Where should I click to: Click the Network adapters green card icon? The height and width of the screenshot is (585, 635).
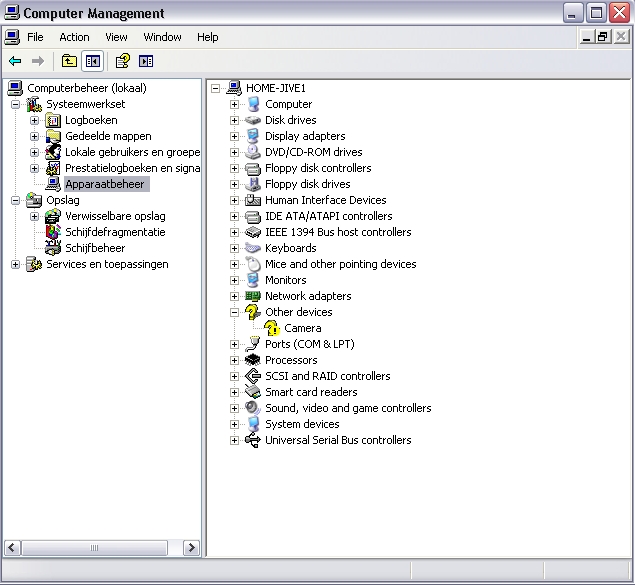(x=253, y=296)
